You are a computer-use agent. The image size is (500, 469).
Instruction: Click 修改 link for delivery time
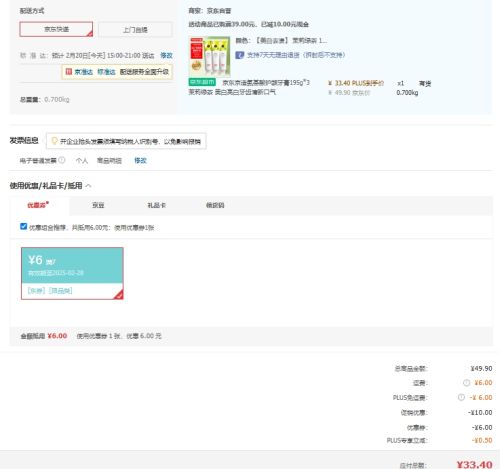166,55
